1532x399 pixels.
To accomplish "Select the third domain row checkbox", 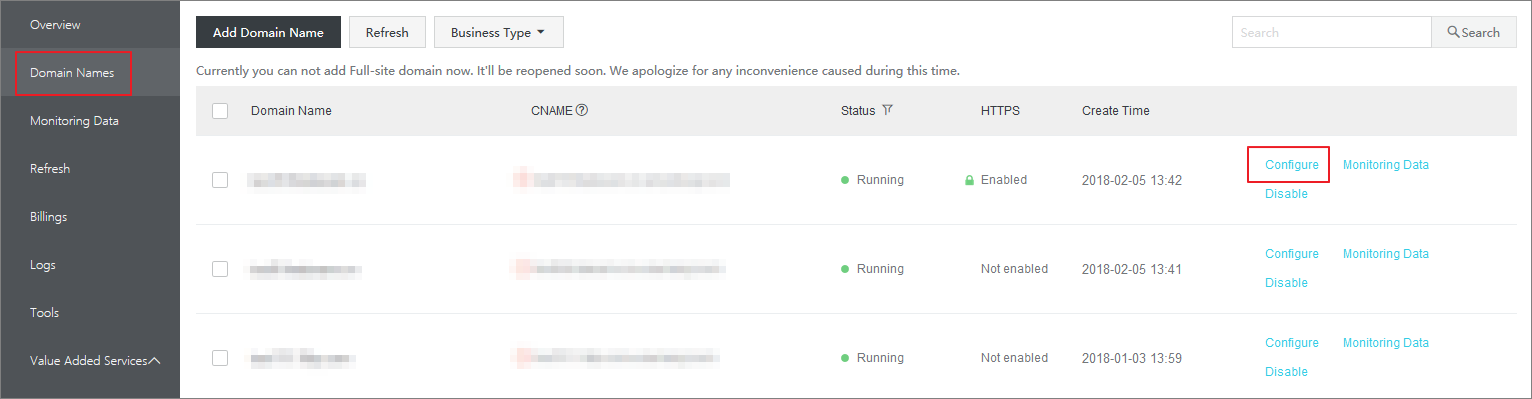I will (220, 358).
